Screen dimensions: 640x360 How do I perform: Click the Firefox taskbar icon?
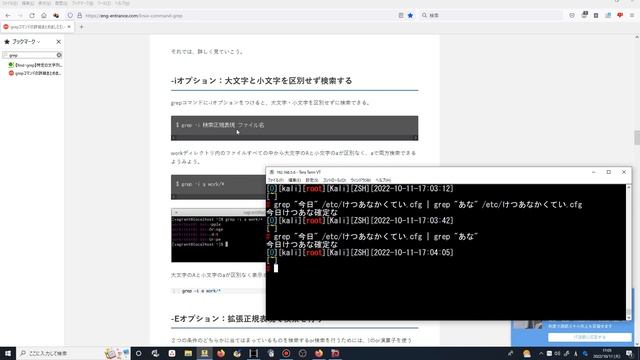tap(221, 353)
